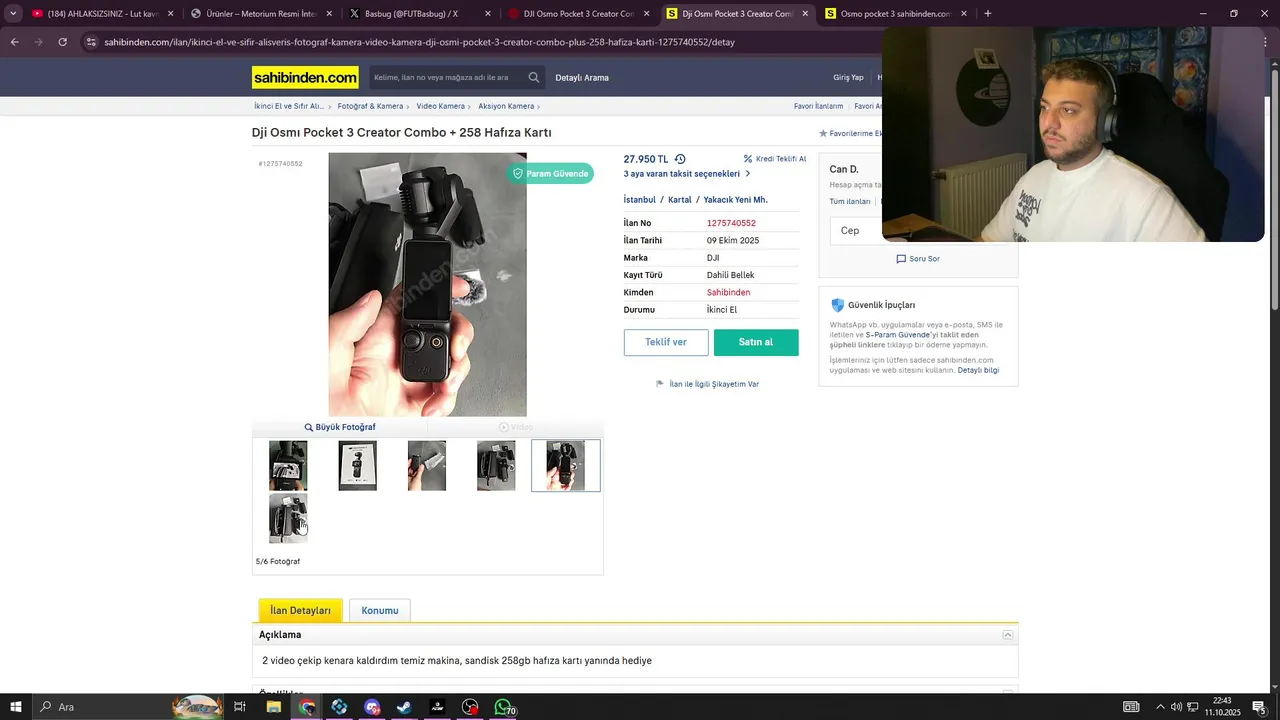Expand 3 aya varan taksit seçenekleri

pyautogui.click(x=687, y=174)
